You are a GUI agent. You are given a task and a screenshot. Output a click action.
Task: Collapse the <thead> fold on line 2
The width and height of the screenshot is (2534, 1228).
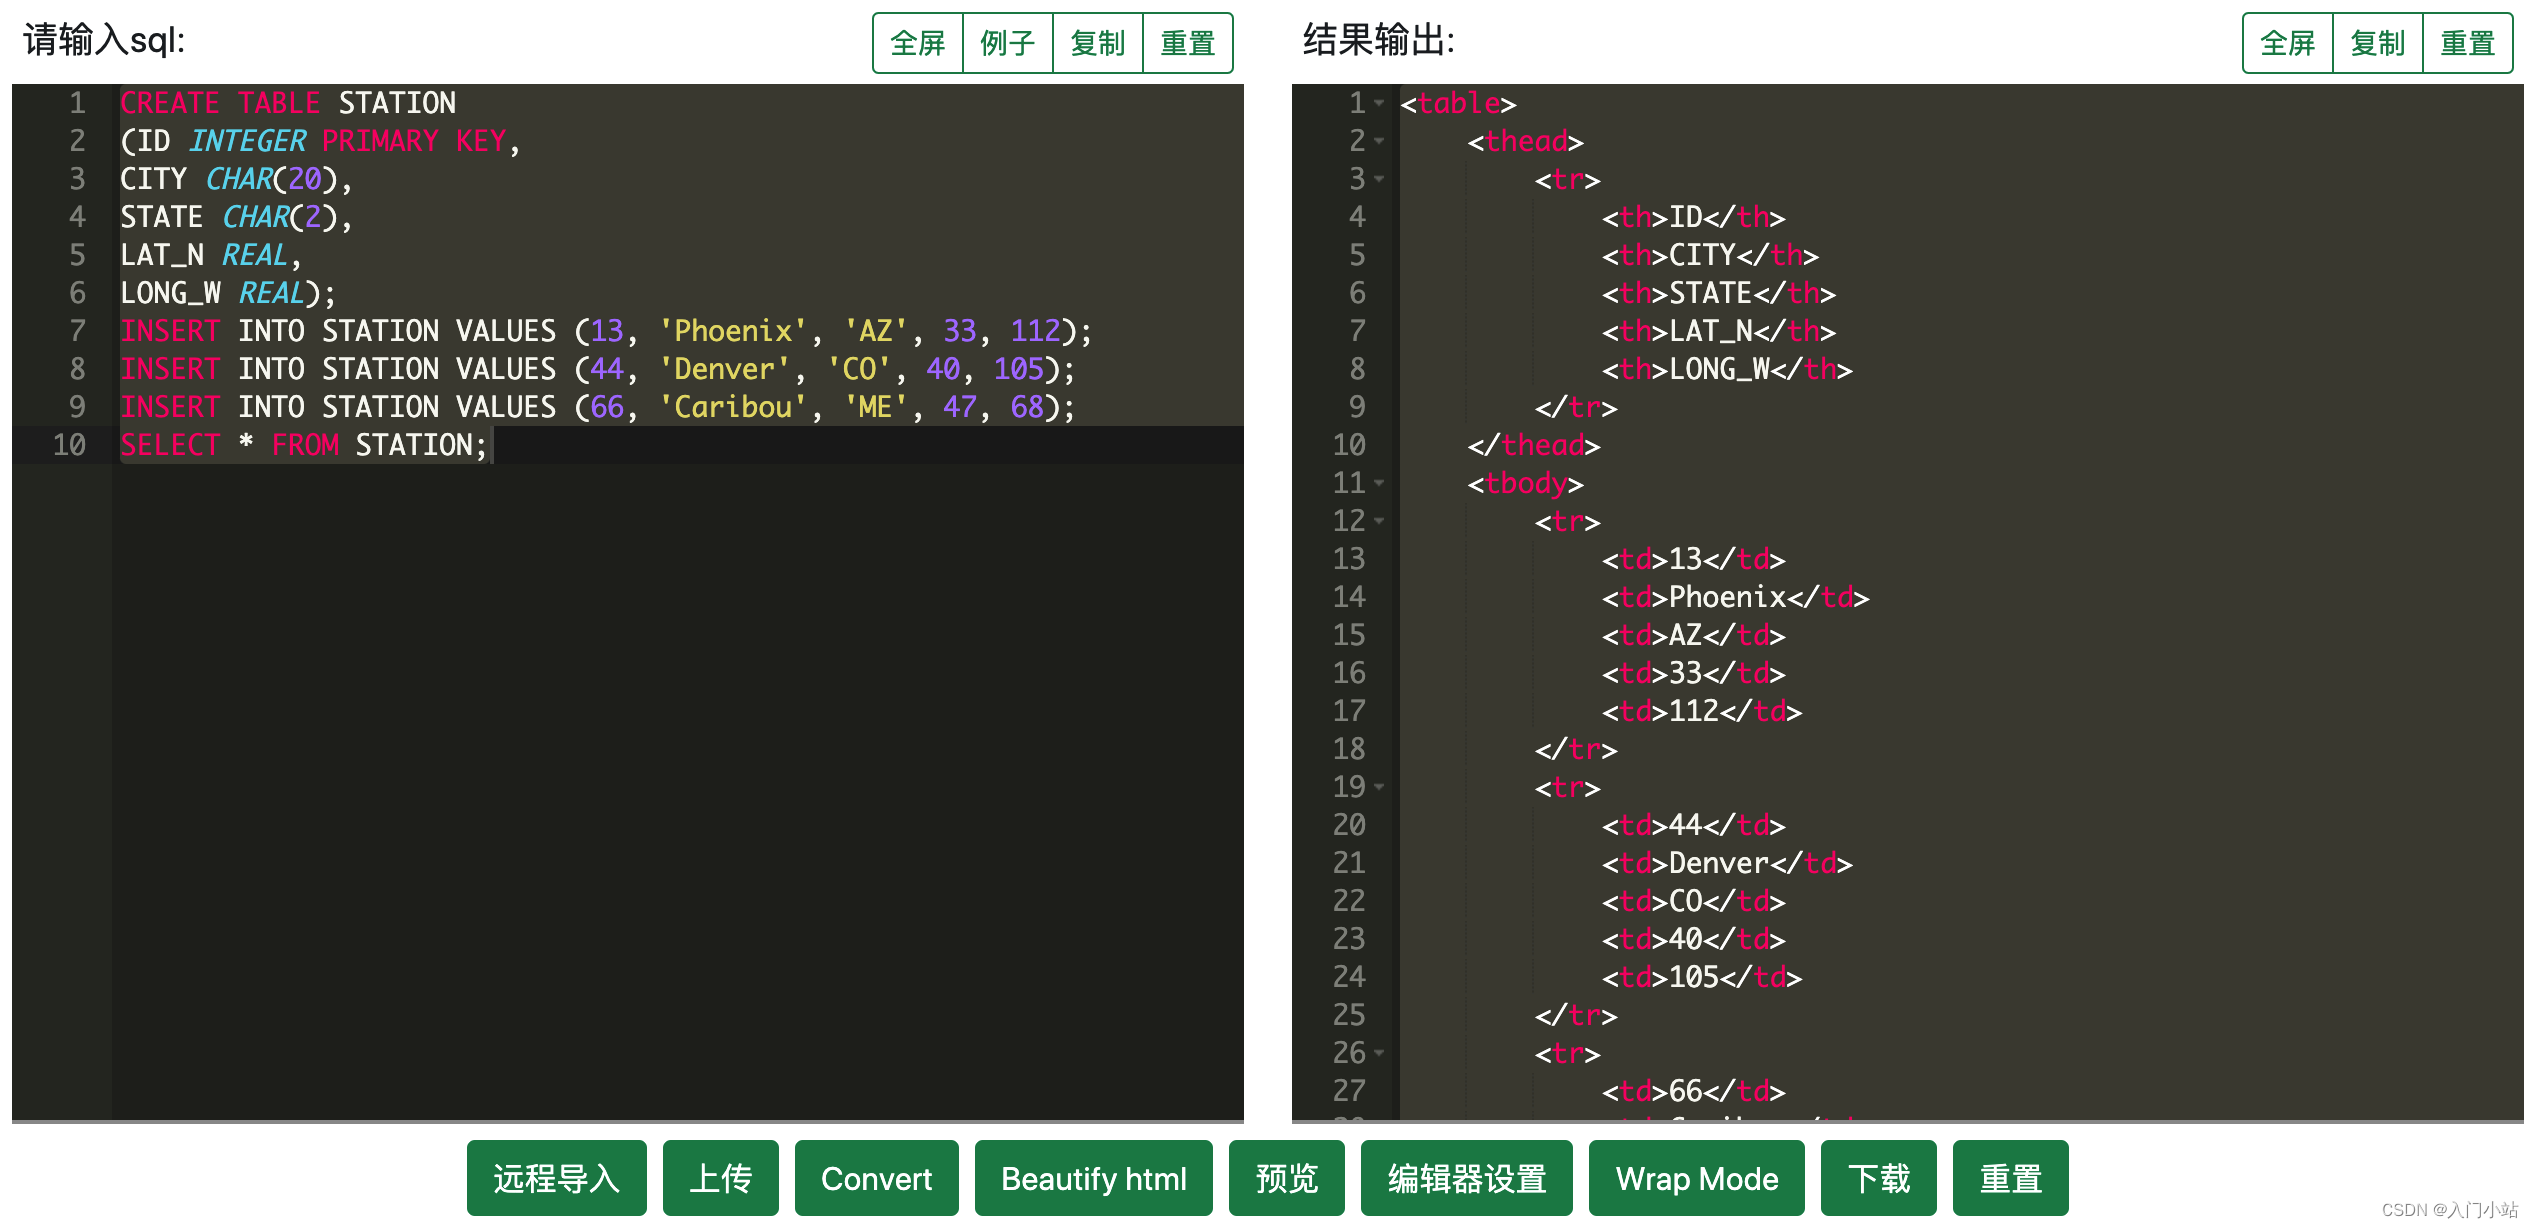pos(1381,142)
